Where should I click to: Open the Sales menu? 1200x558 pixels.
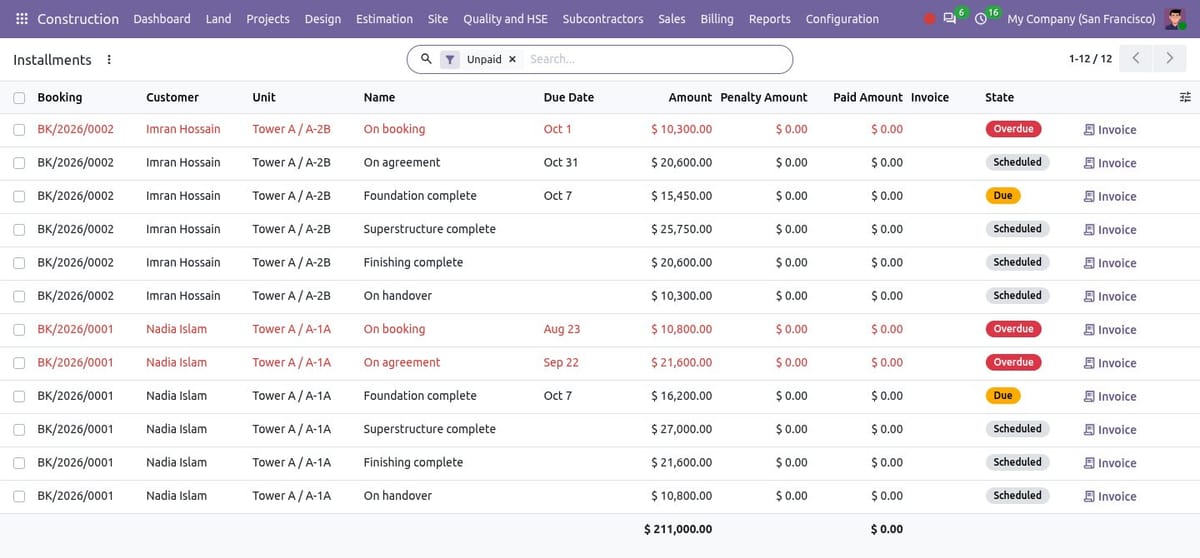[x=672, y=19]
